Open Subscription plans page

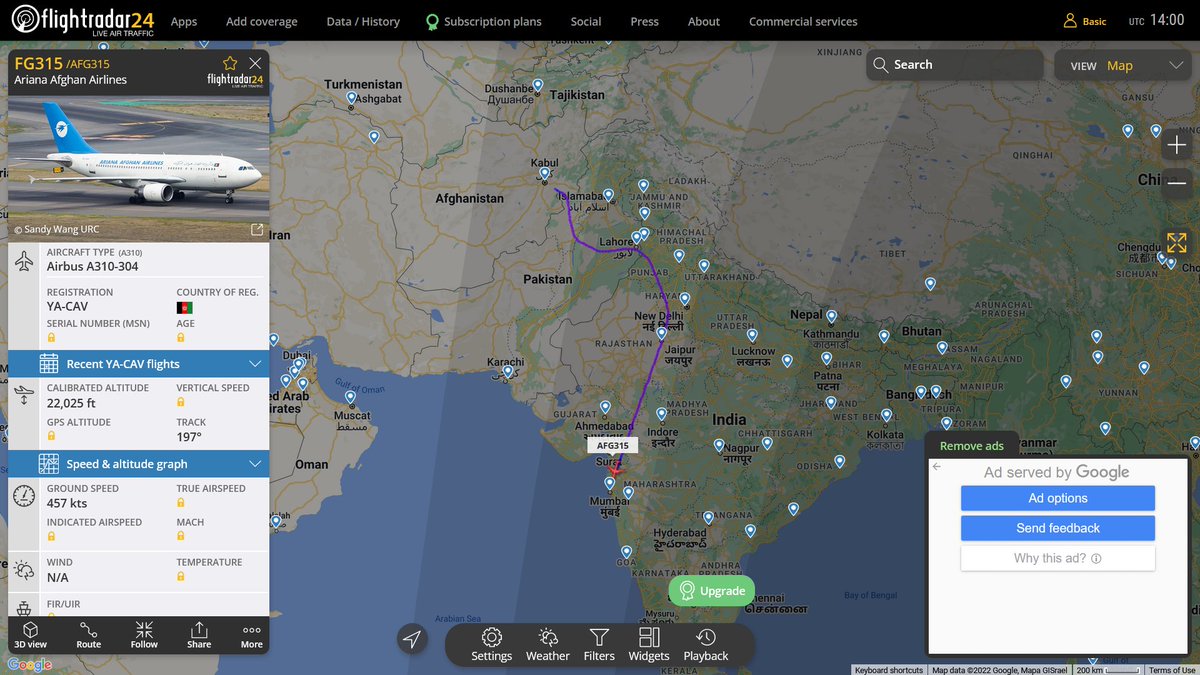tap(484, 21)
